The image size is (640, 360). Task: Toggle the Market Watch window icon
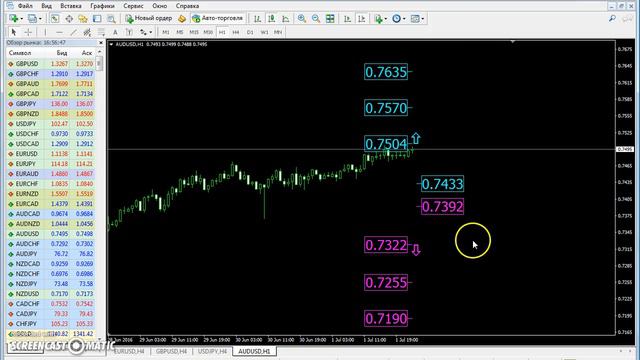(x=55, y=18)
